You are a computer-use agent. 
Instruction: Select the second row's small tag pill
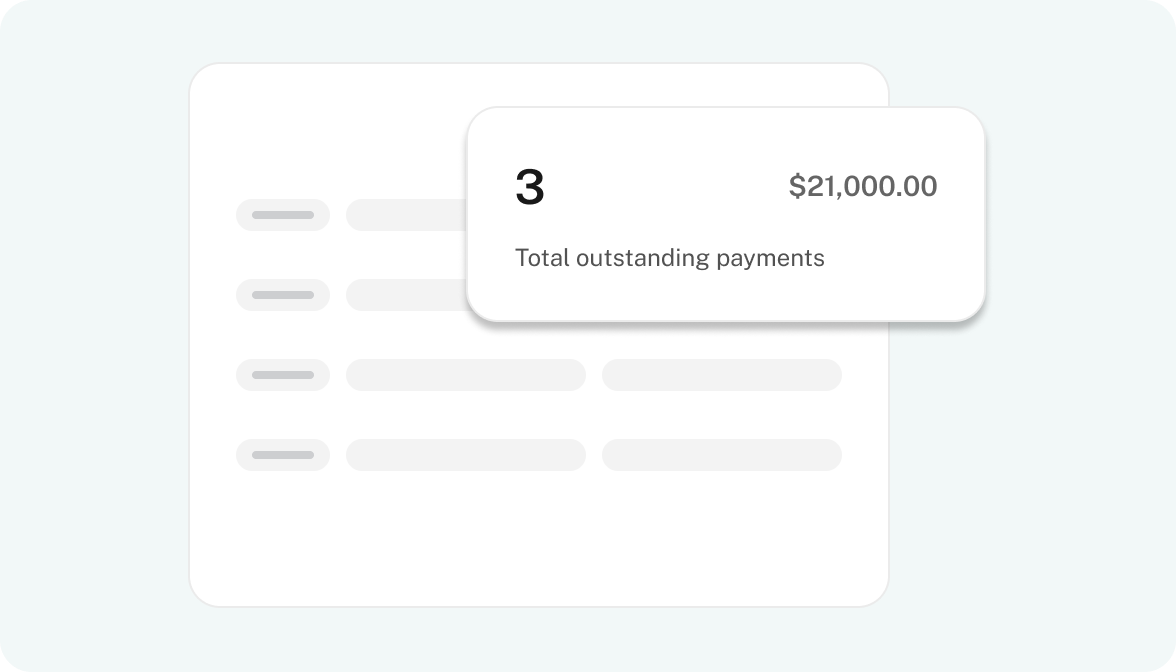tap(283, 295)
